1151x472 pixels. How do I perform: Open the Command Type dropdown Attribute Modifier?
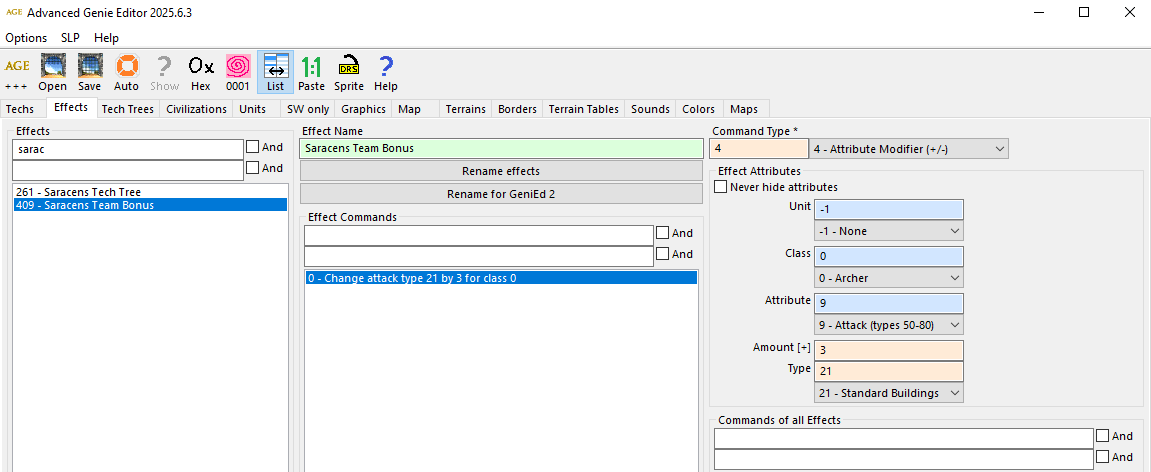point(909,149)
